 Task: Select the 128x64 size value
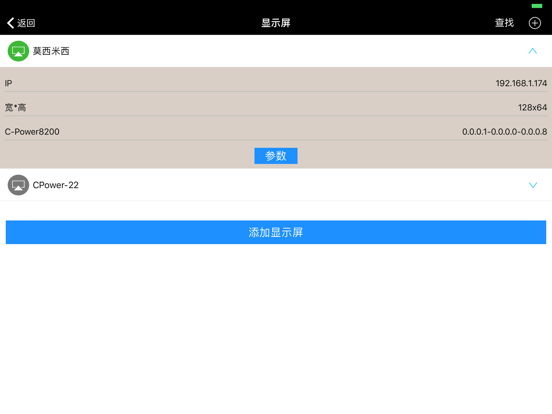pos(532,107)
